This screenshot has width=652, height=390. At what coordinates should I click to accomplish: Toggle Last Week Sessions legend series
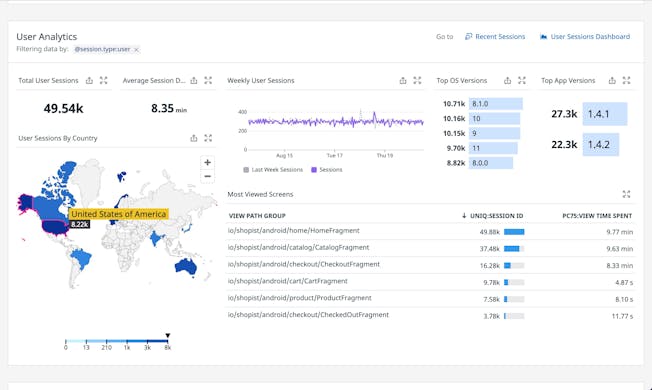point(273,170)
